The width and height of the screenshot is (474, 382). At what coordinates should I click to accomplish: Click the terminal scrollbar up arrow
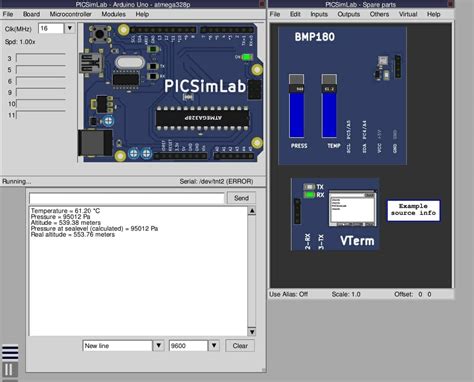pyautogui.click(x=252, y=211)
